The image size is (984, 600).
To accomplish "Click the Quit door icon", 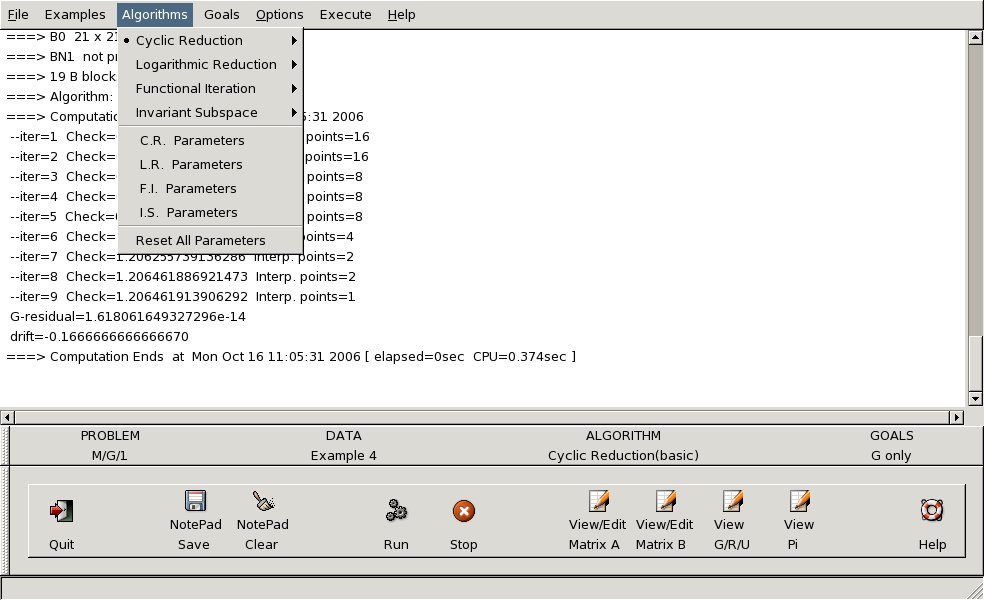I will pos(61,511).
